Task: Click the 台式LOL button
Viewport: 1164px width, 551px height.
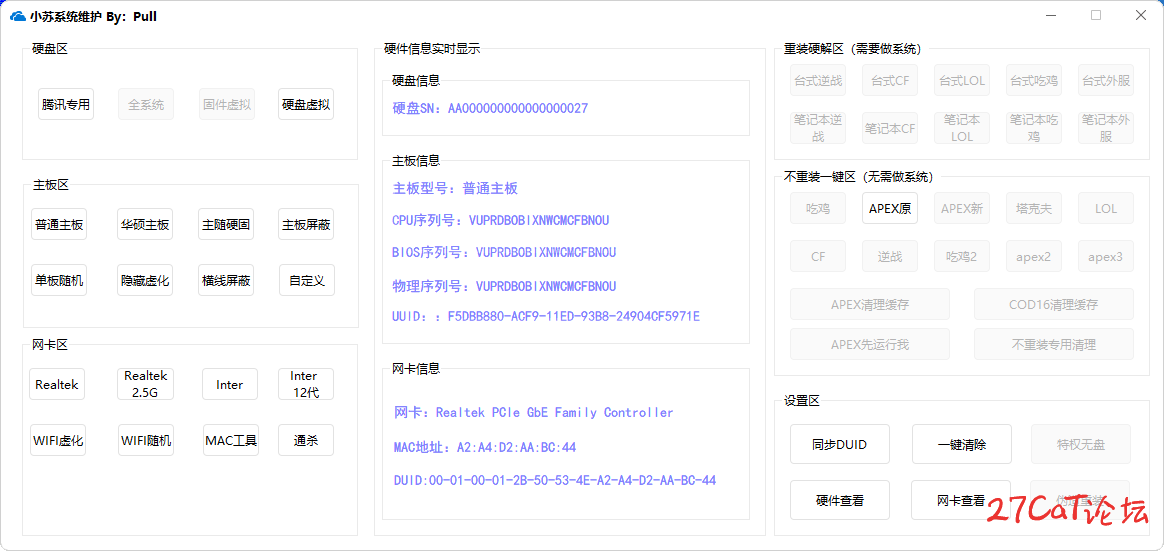Action: (x=961, y=80)
